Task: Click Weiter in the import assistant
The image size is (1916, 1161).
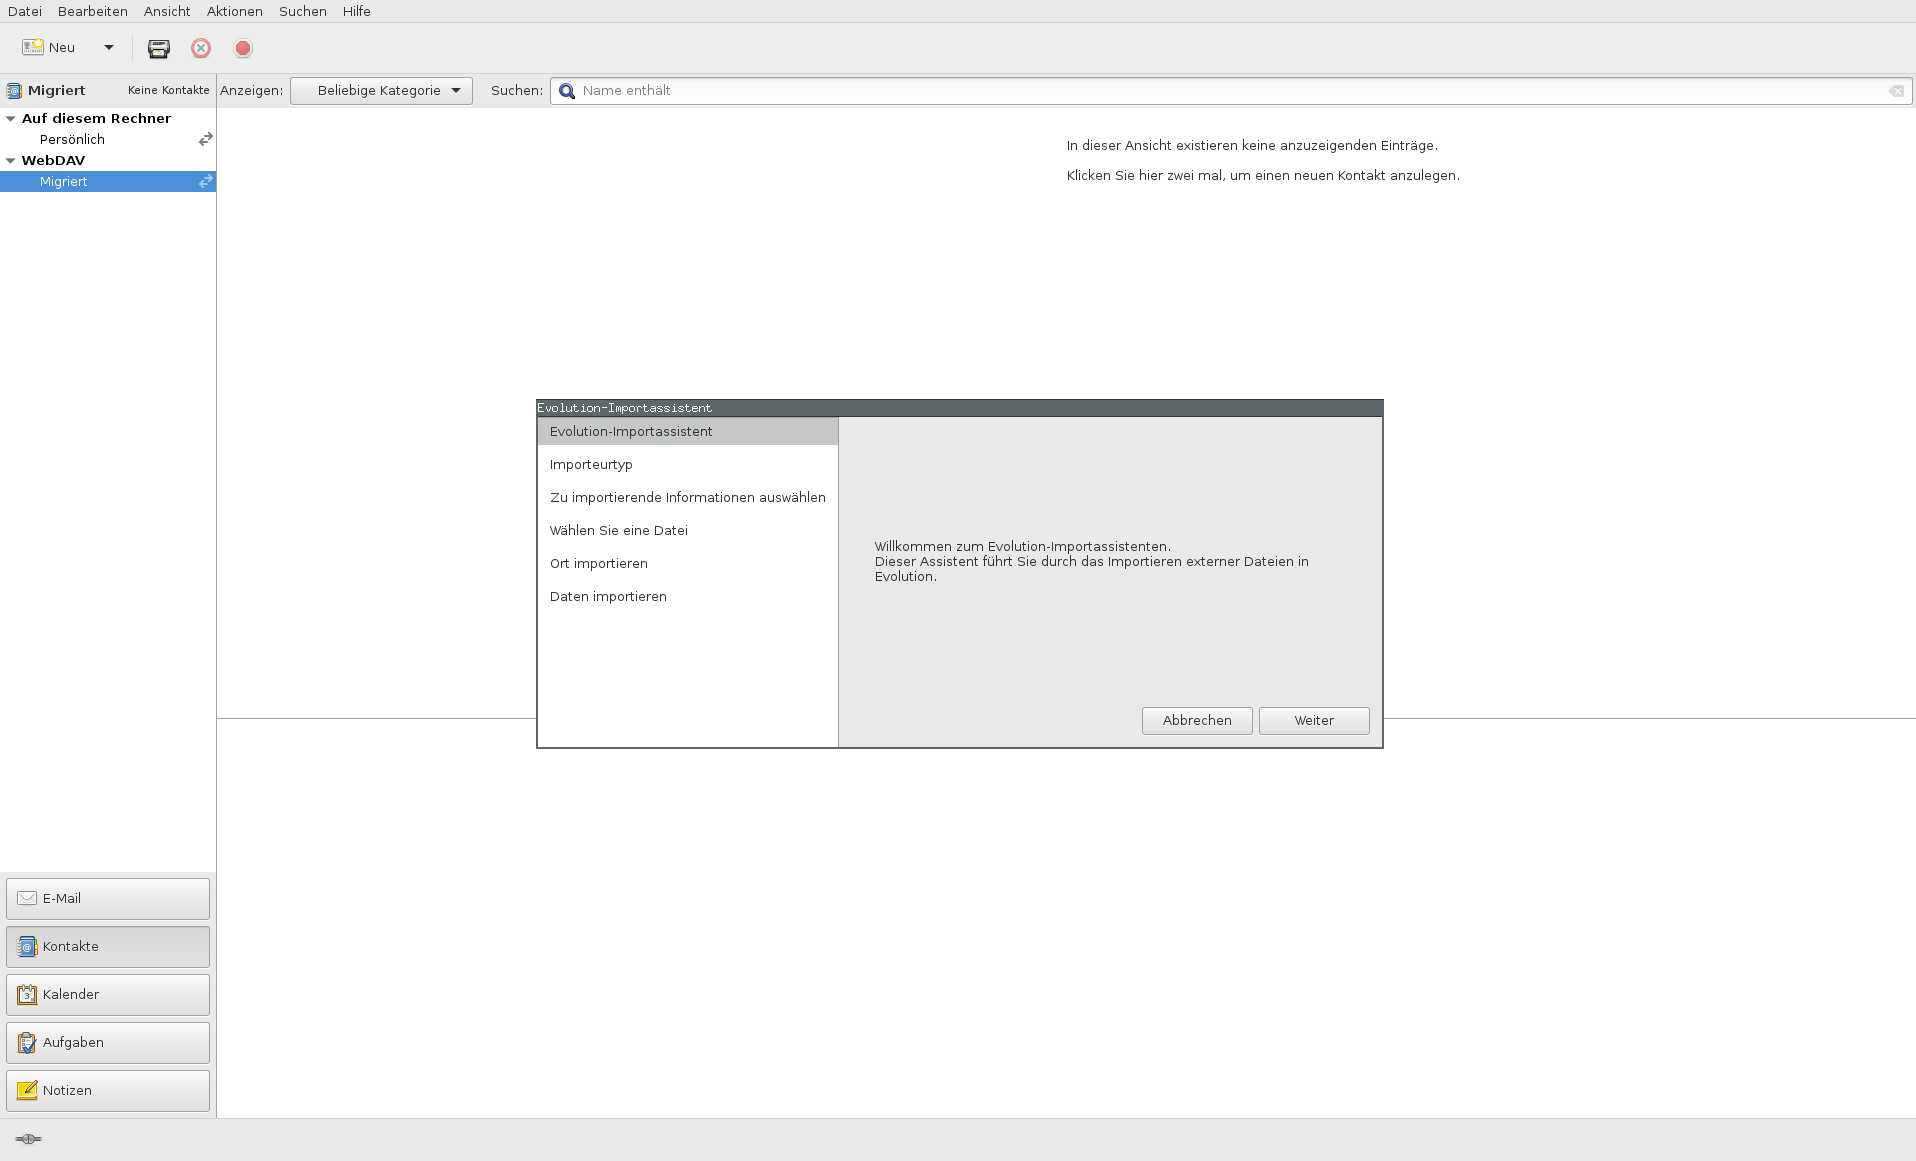Action: pyautogui.click(x=1314, y=721)
